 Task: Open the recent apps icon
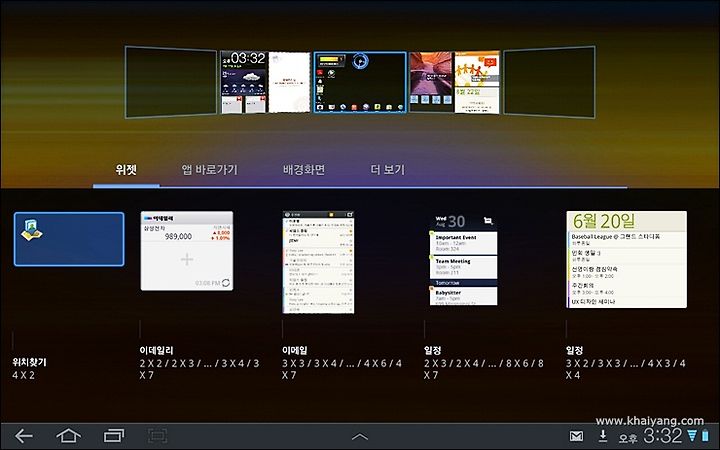[114, 436]
